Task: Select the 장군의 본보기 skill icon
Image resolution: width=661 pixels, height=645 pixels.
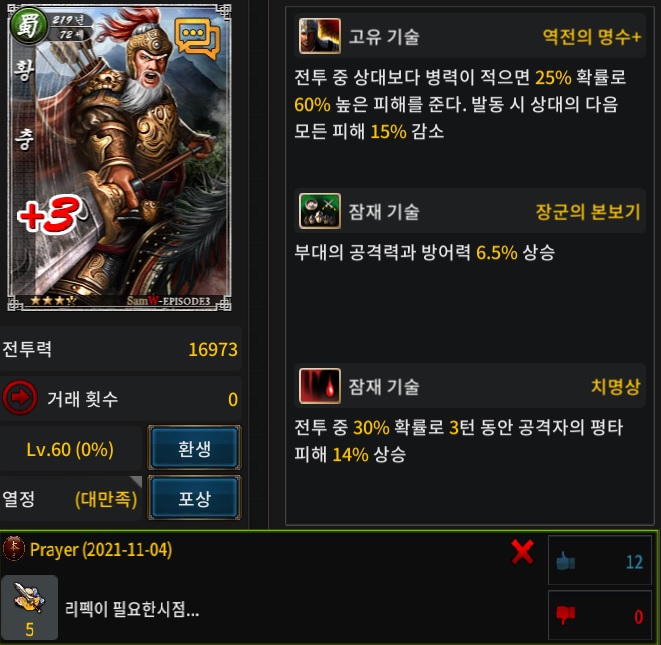Action: (320, 211)
